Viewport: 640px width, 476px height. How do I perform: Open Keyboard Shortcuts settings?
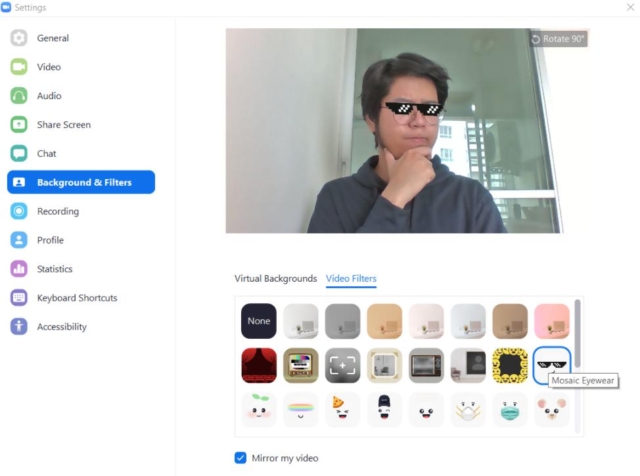click(76, 298)
